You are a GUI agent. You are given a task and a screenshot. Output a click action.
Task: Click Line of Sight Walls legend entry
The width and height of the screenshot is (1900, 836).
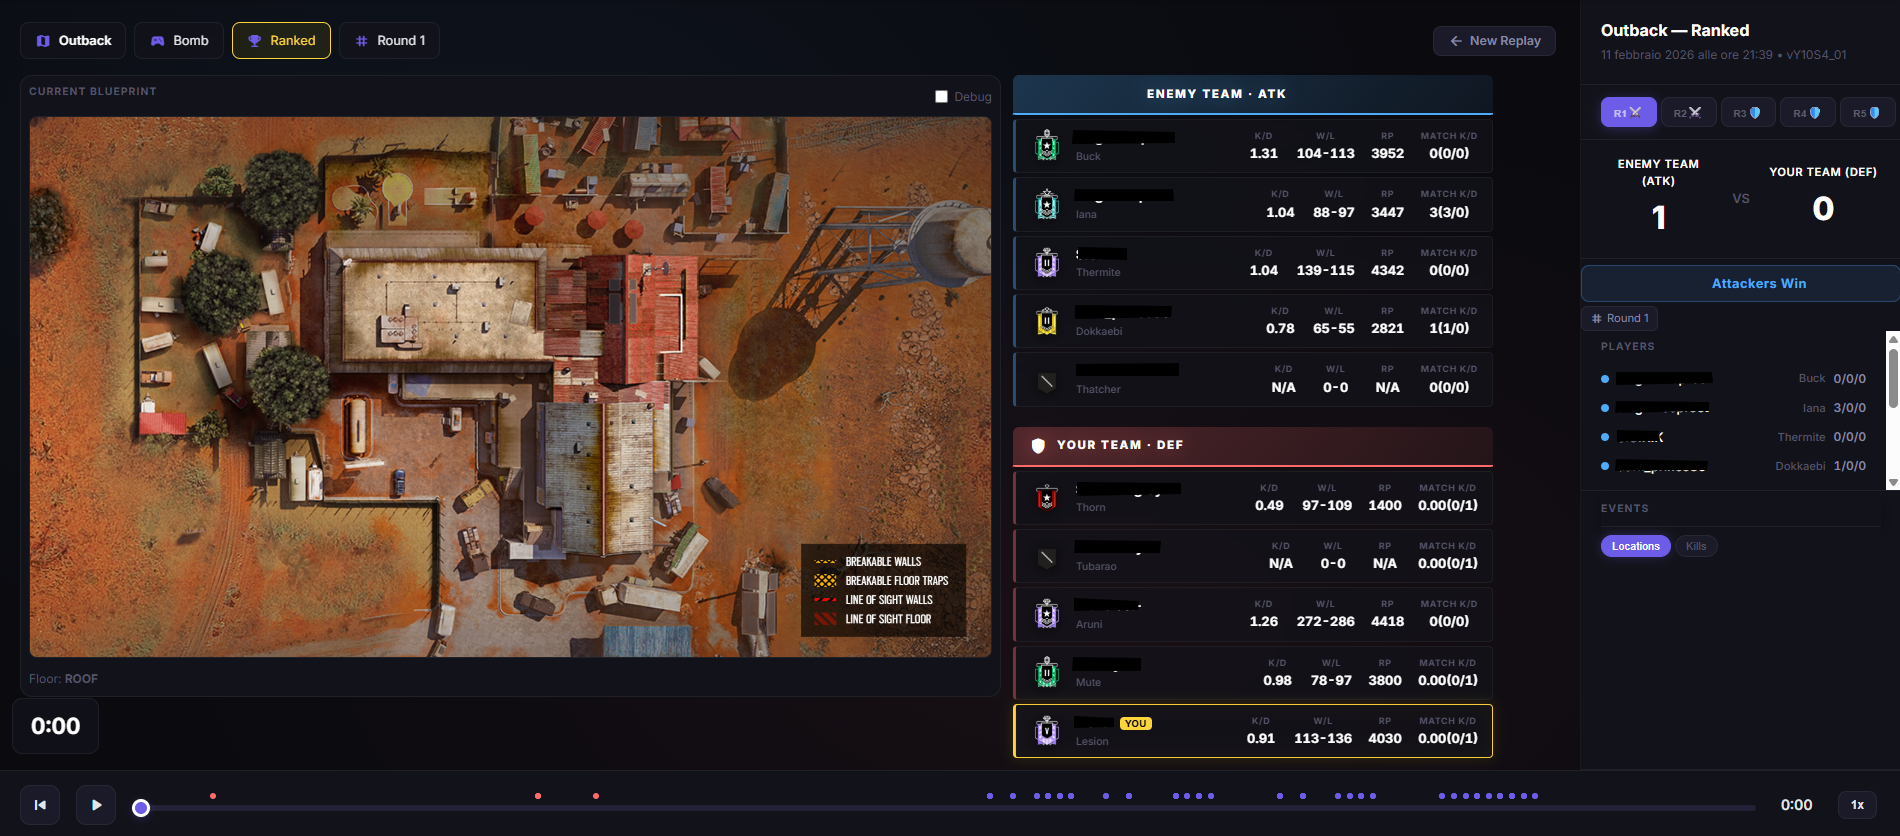coord(874,600)
